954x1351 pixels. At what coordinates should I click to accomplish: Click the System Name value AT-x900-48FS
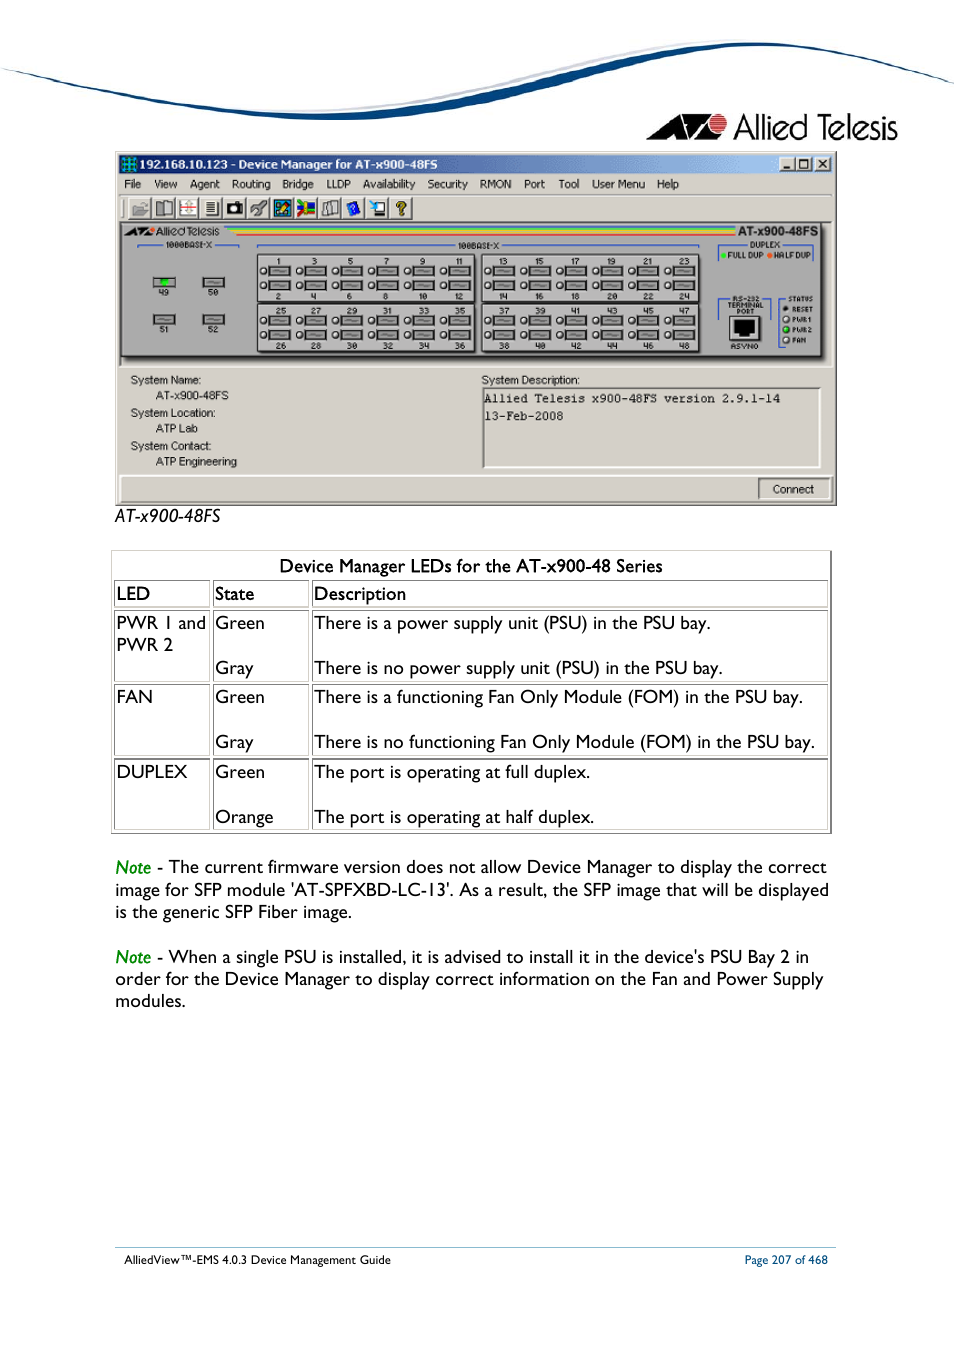(192, 395)
